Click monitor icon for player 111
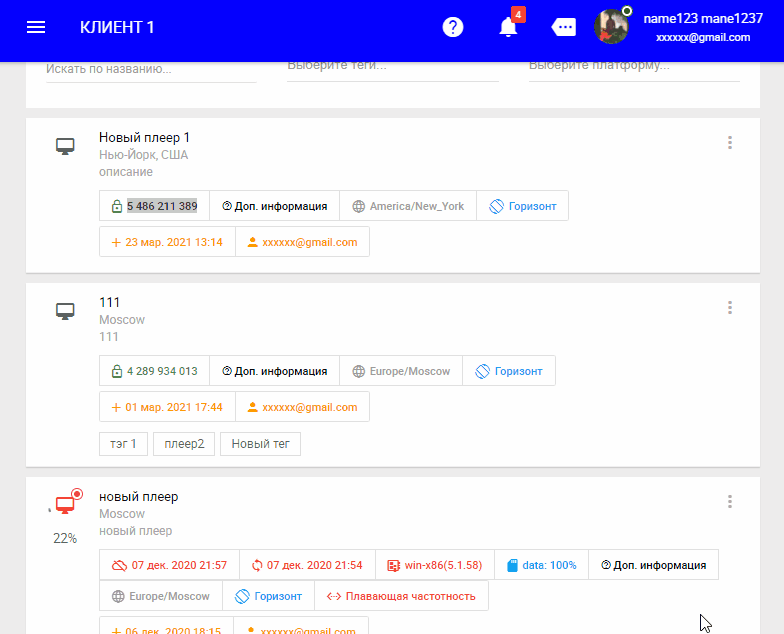Screen dimensions: 784x634 point(65,311)
